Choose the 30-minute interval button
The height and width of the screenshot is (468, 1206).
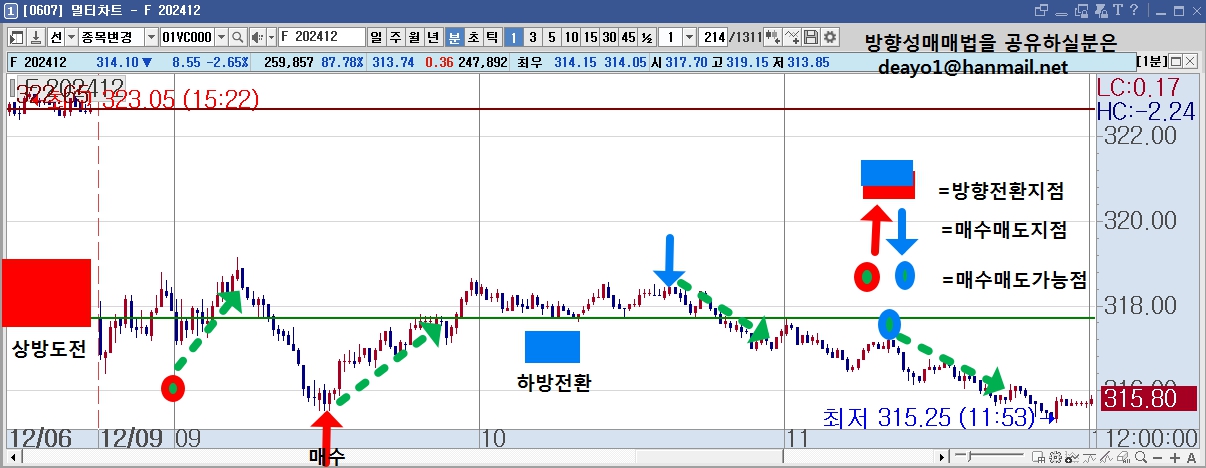click(x=609, y=37)
